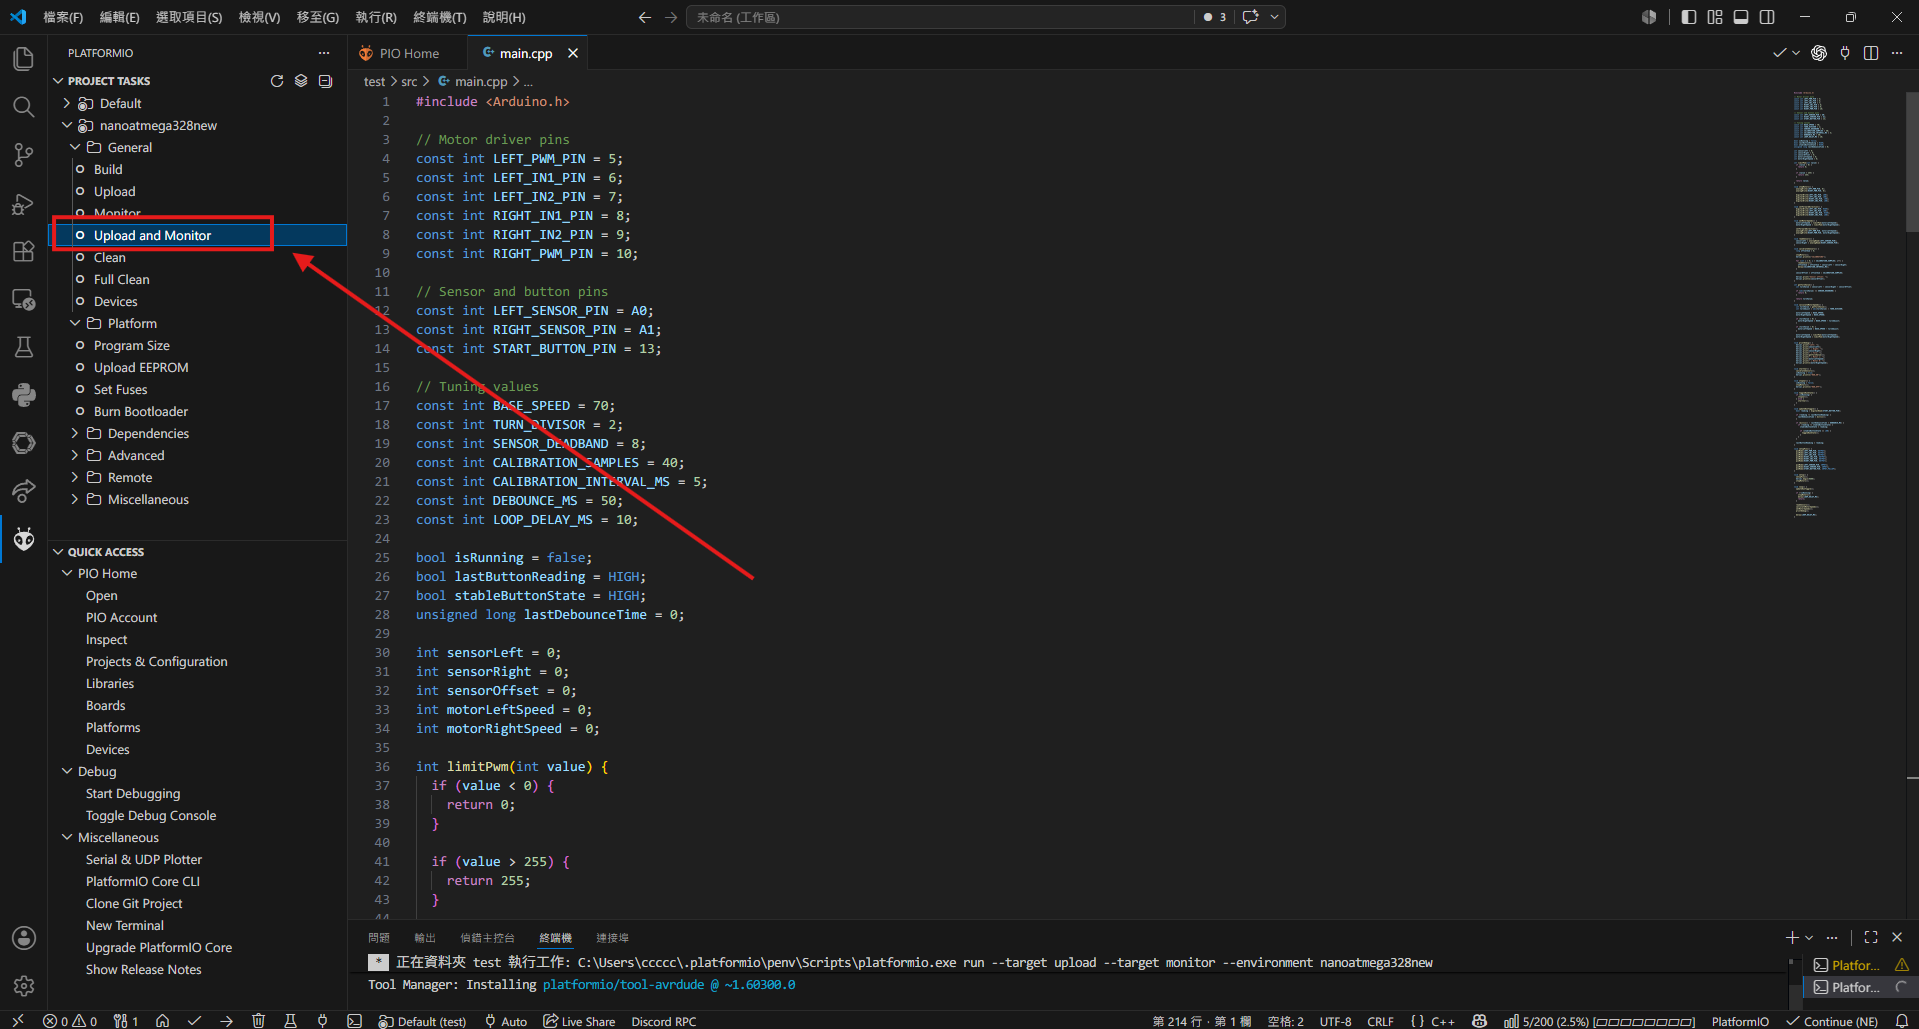This screenshot has width=1919, height=1029.
Task: Open the Testing flask icon in activity bar
Action: click(23, 347)
